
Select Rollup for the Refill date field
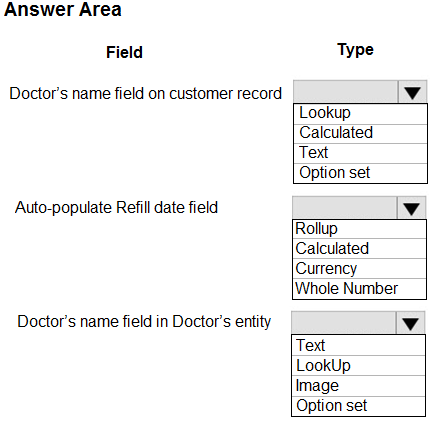(359, 229)
